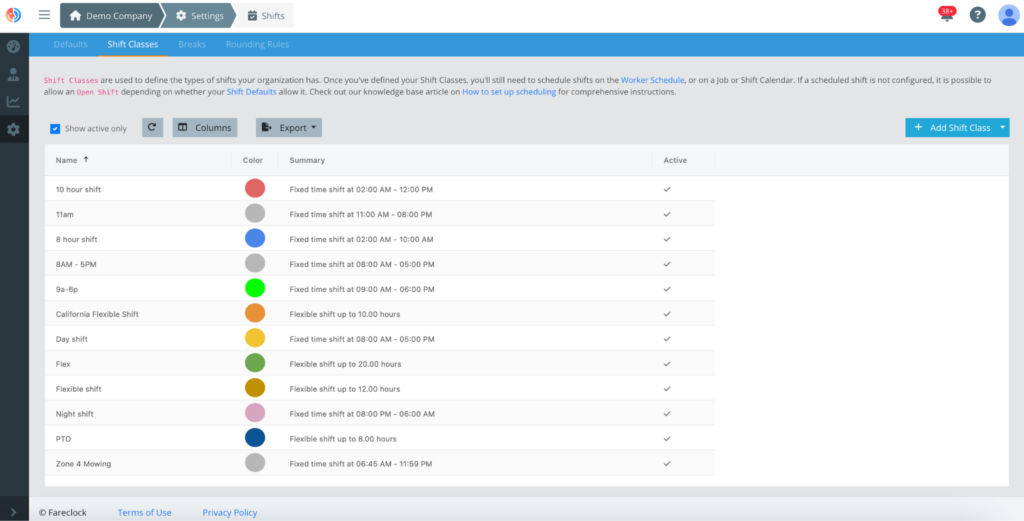This screenshot has height=521, width=1024.
Task: Open the reports chart icon in sidebar
Action: [x=14, y=102]
